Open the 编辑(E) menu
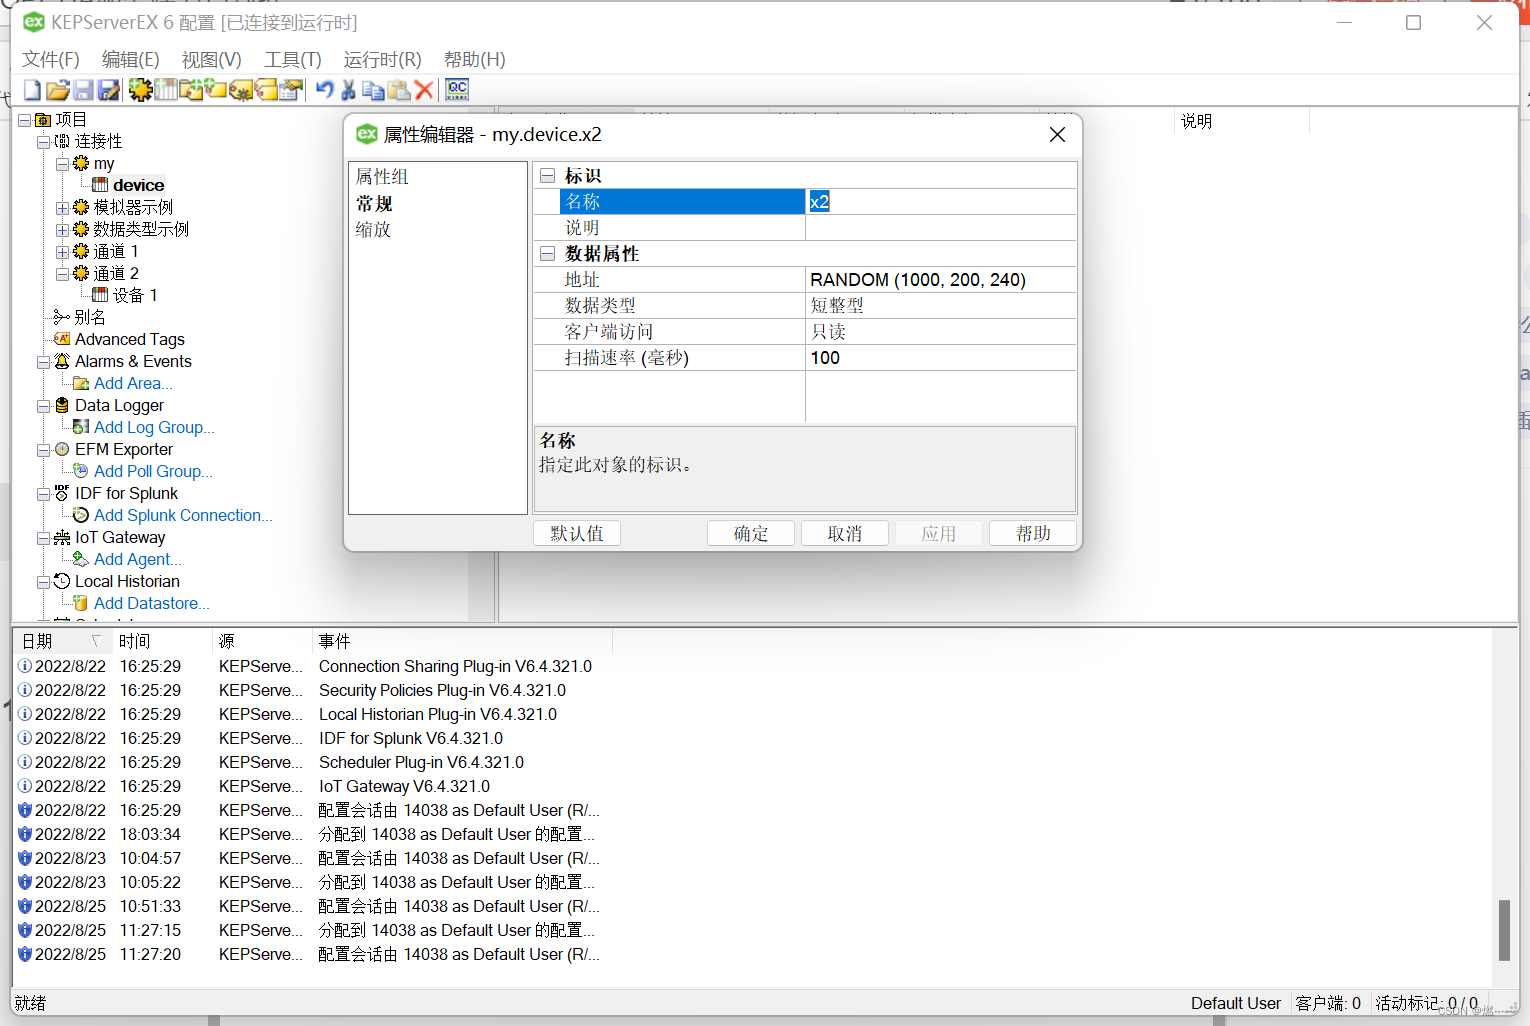1530x1026 pixels. (x=130, y=60)
